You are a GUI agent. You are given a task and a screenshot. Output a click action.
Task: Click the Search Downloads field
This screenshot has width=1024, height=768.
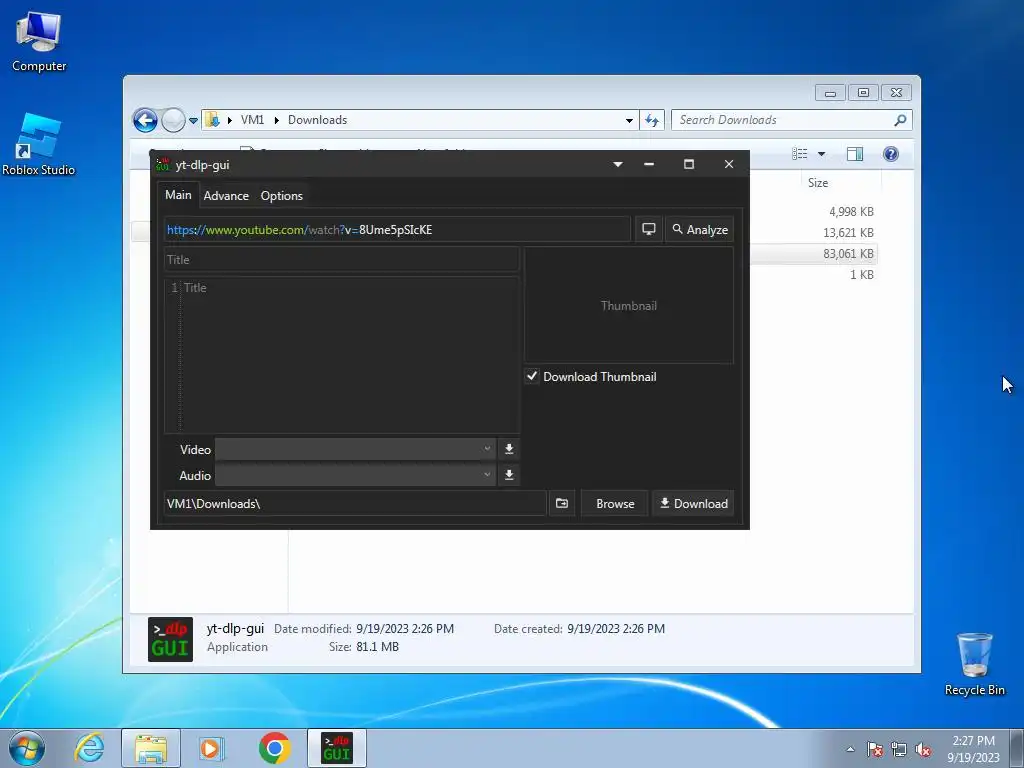782,120
